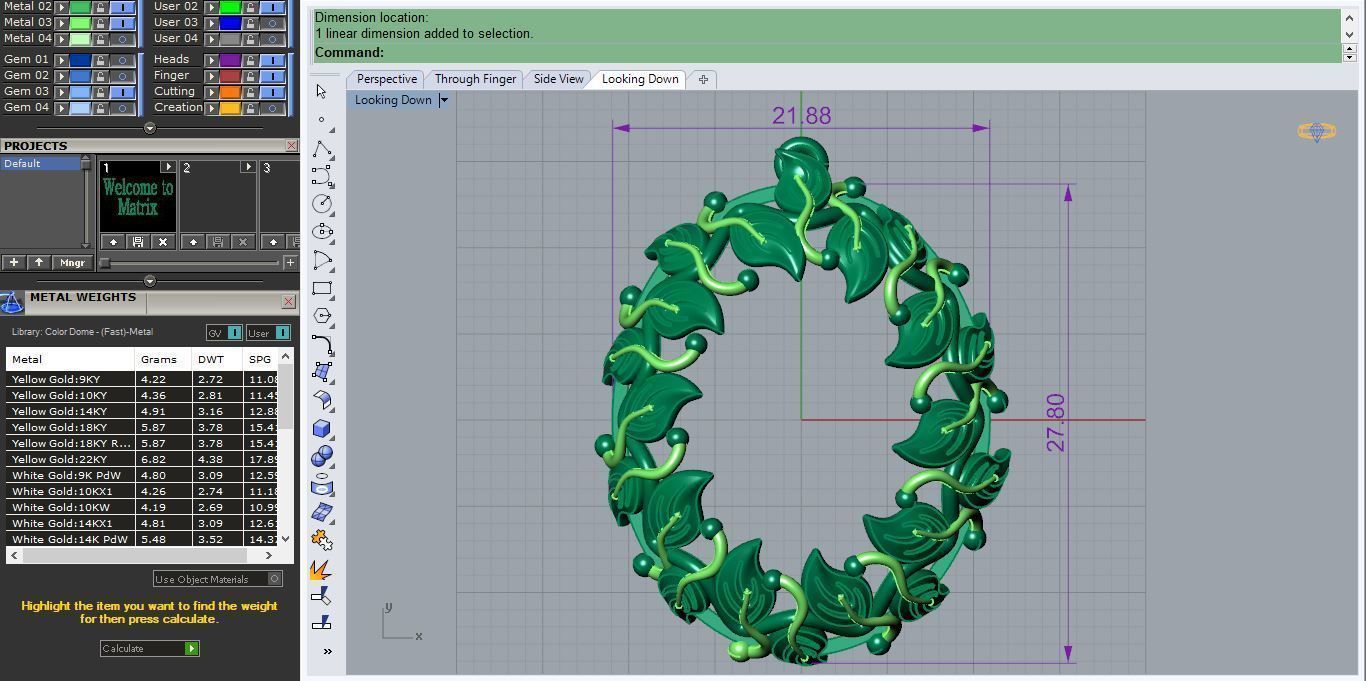The width and height of the screenshot is (1366, 681).
Task: Click Cutting orange color swatch
Action: (x=230, y=92)
